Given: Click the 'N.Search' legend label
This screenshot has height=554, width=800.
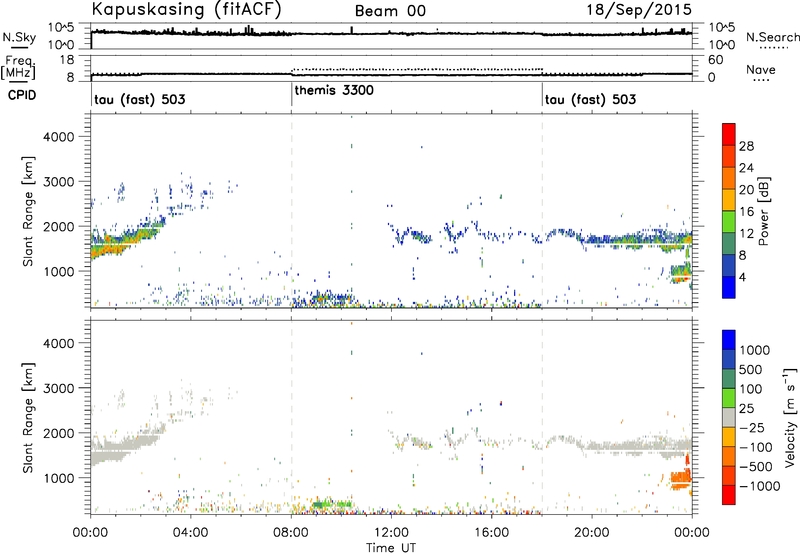Looking at the screenshot, I should click(772, 37).
